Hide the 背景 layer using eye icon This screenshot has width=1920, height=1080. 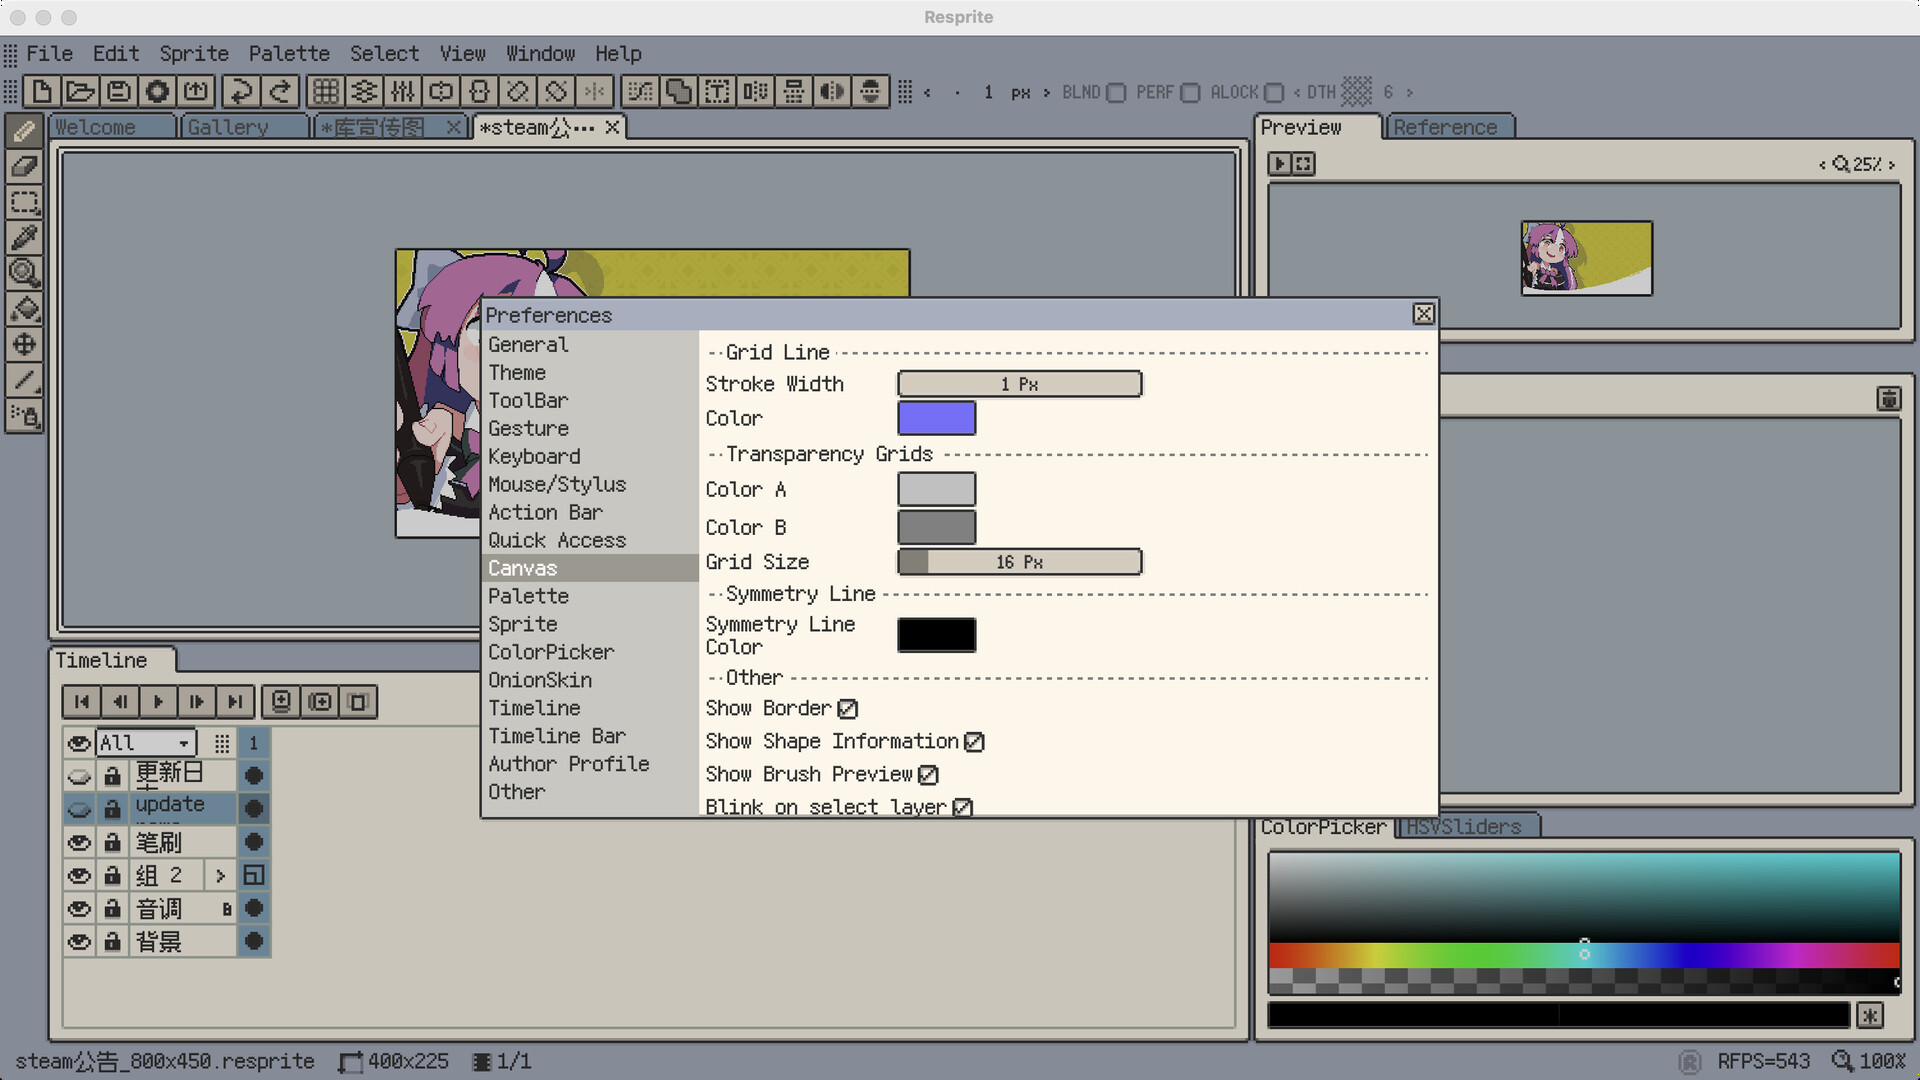pyautogui.click(x=79, y=942)
